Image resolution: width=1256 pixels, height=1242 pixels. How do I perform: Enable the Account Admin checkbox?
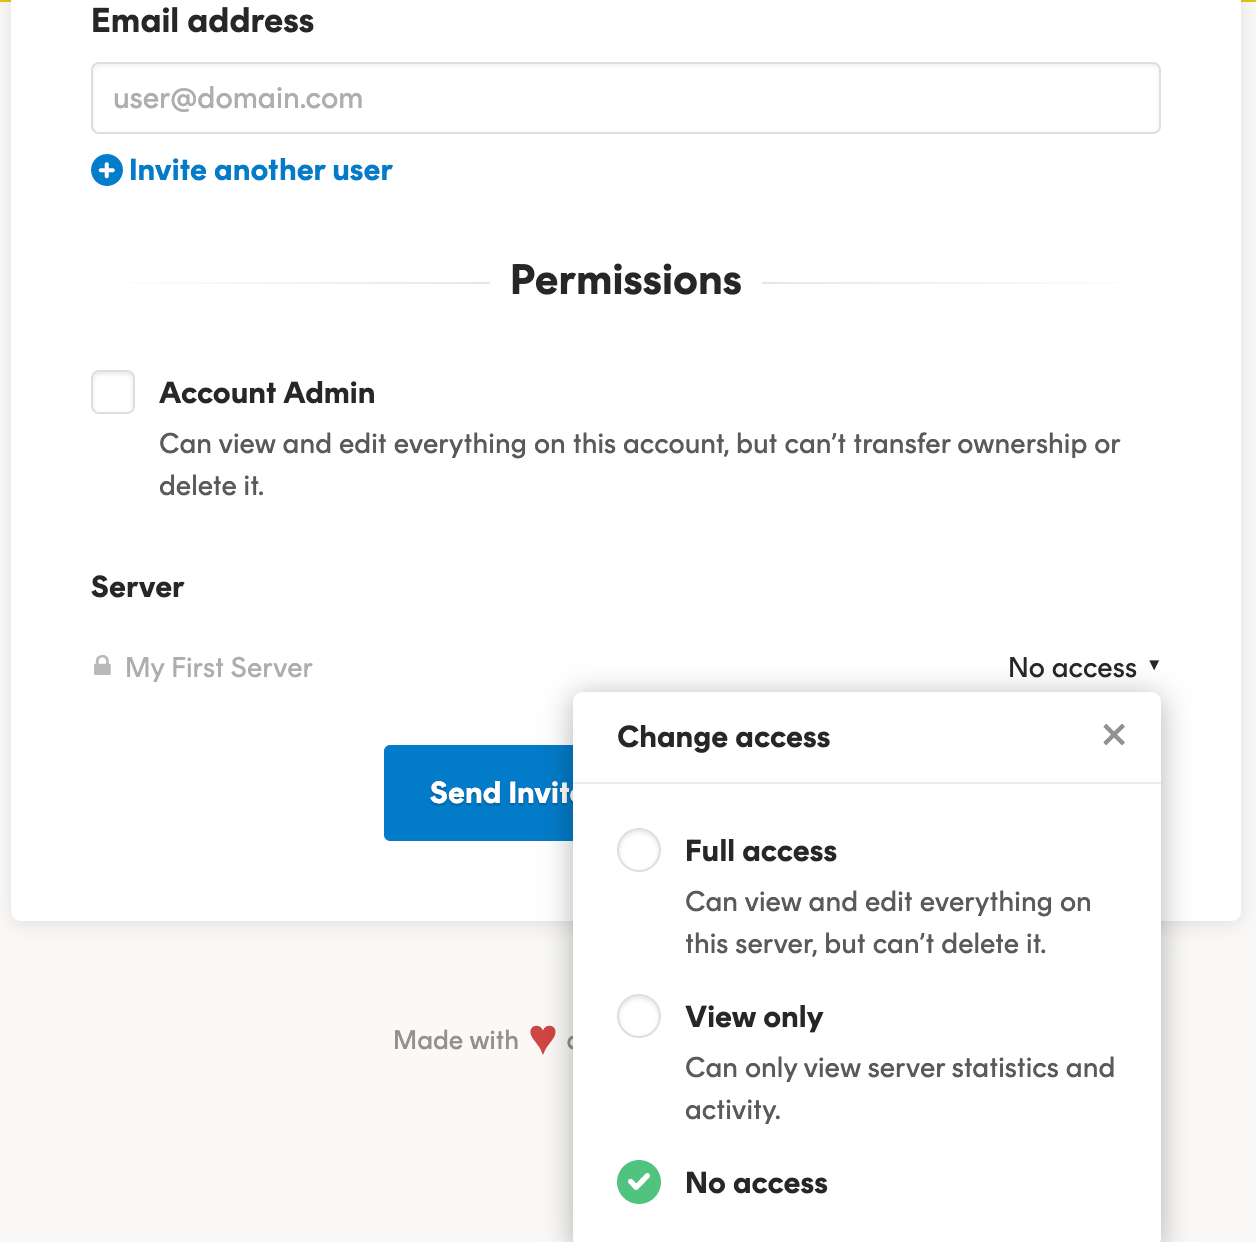click(113, 392)
